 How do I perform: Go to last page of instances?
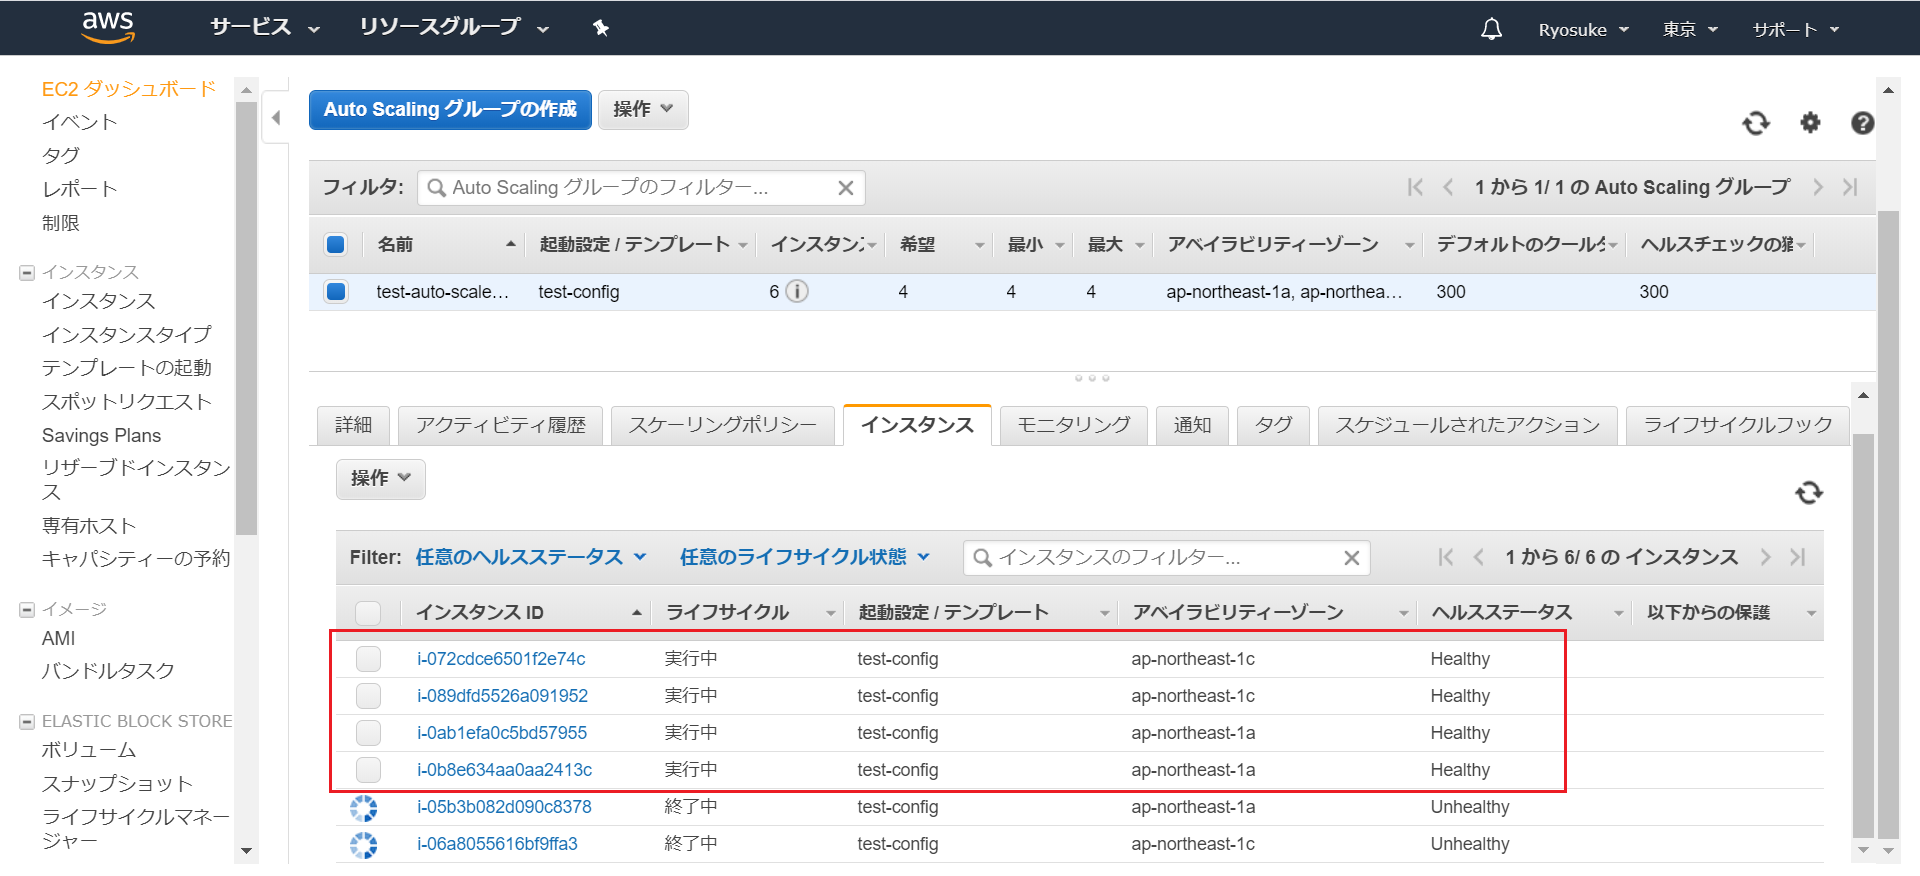point(1798,557)
